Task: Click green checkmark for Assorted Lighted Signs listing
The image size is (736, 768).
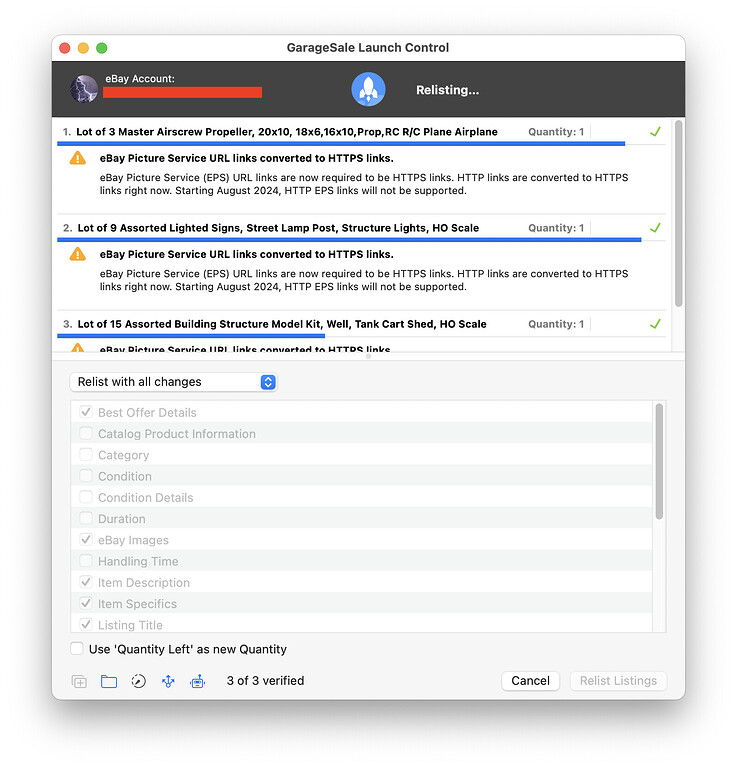Action: tap(655, 227)
